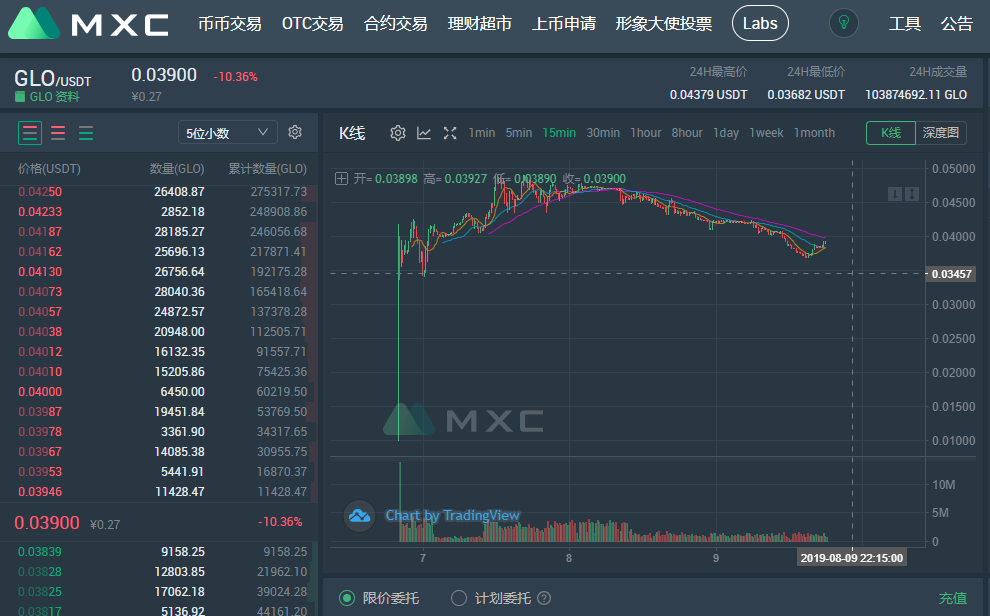Open 理财超市 menu item

click(479, 24)
